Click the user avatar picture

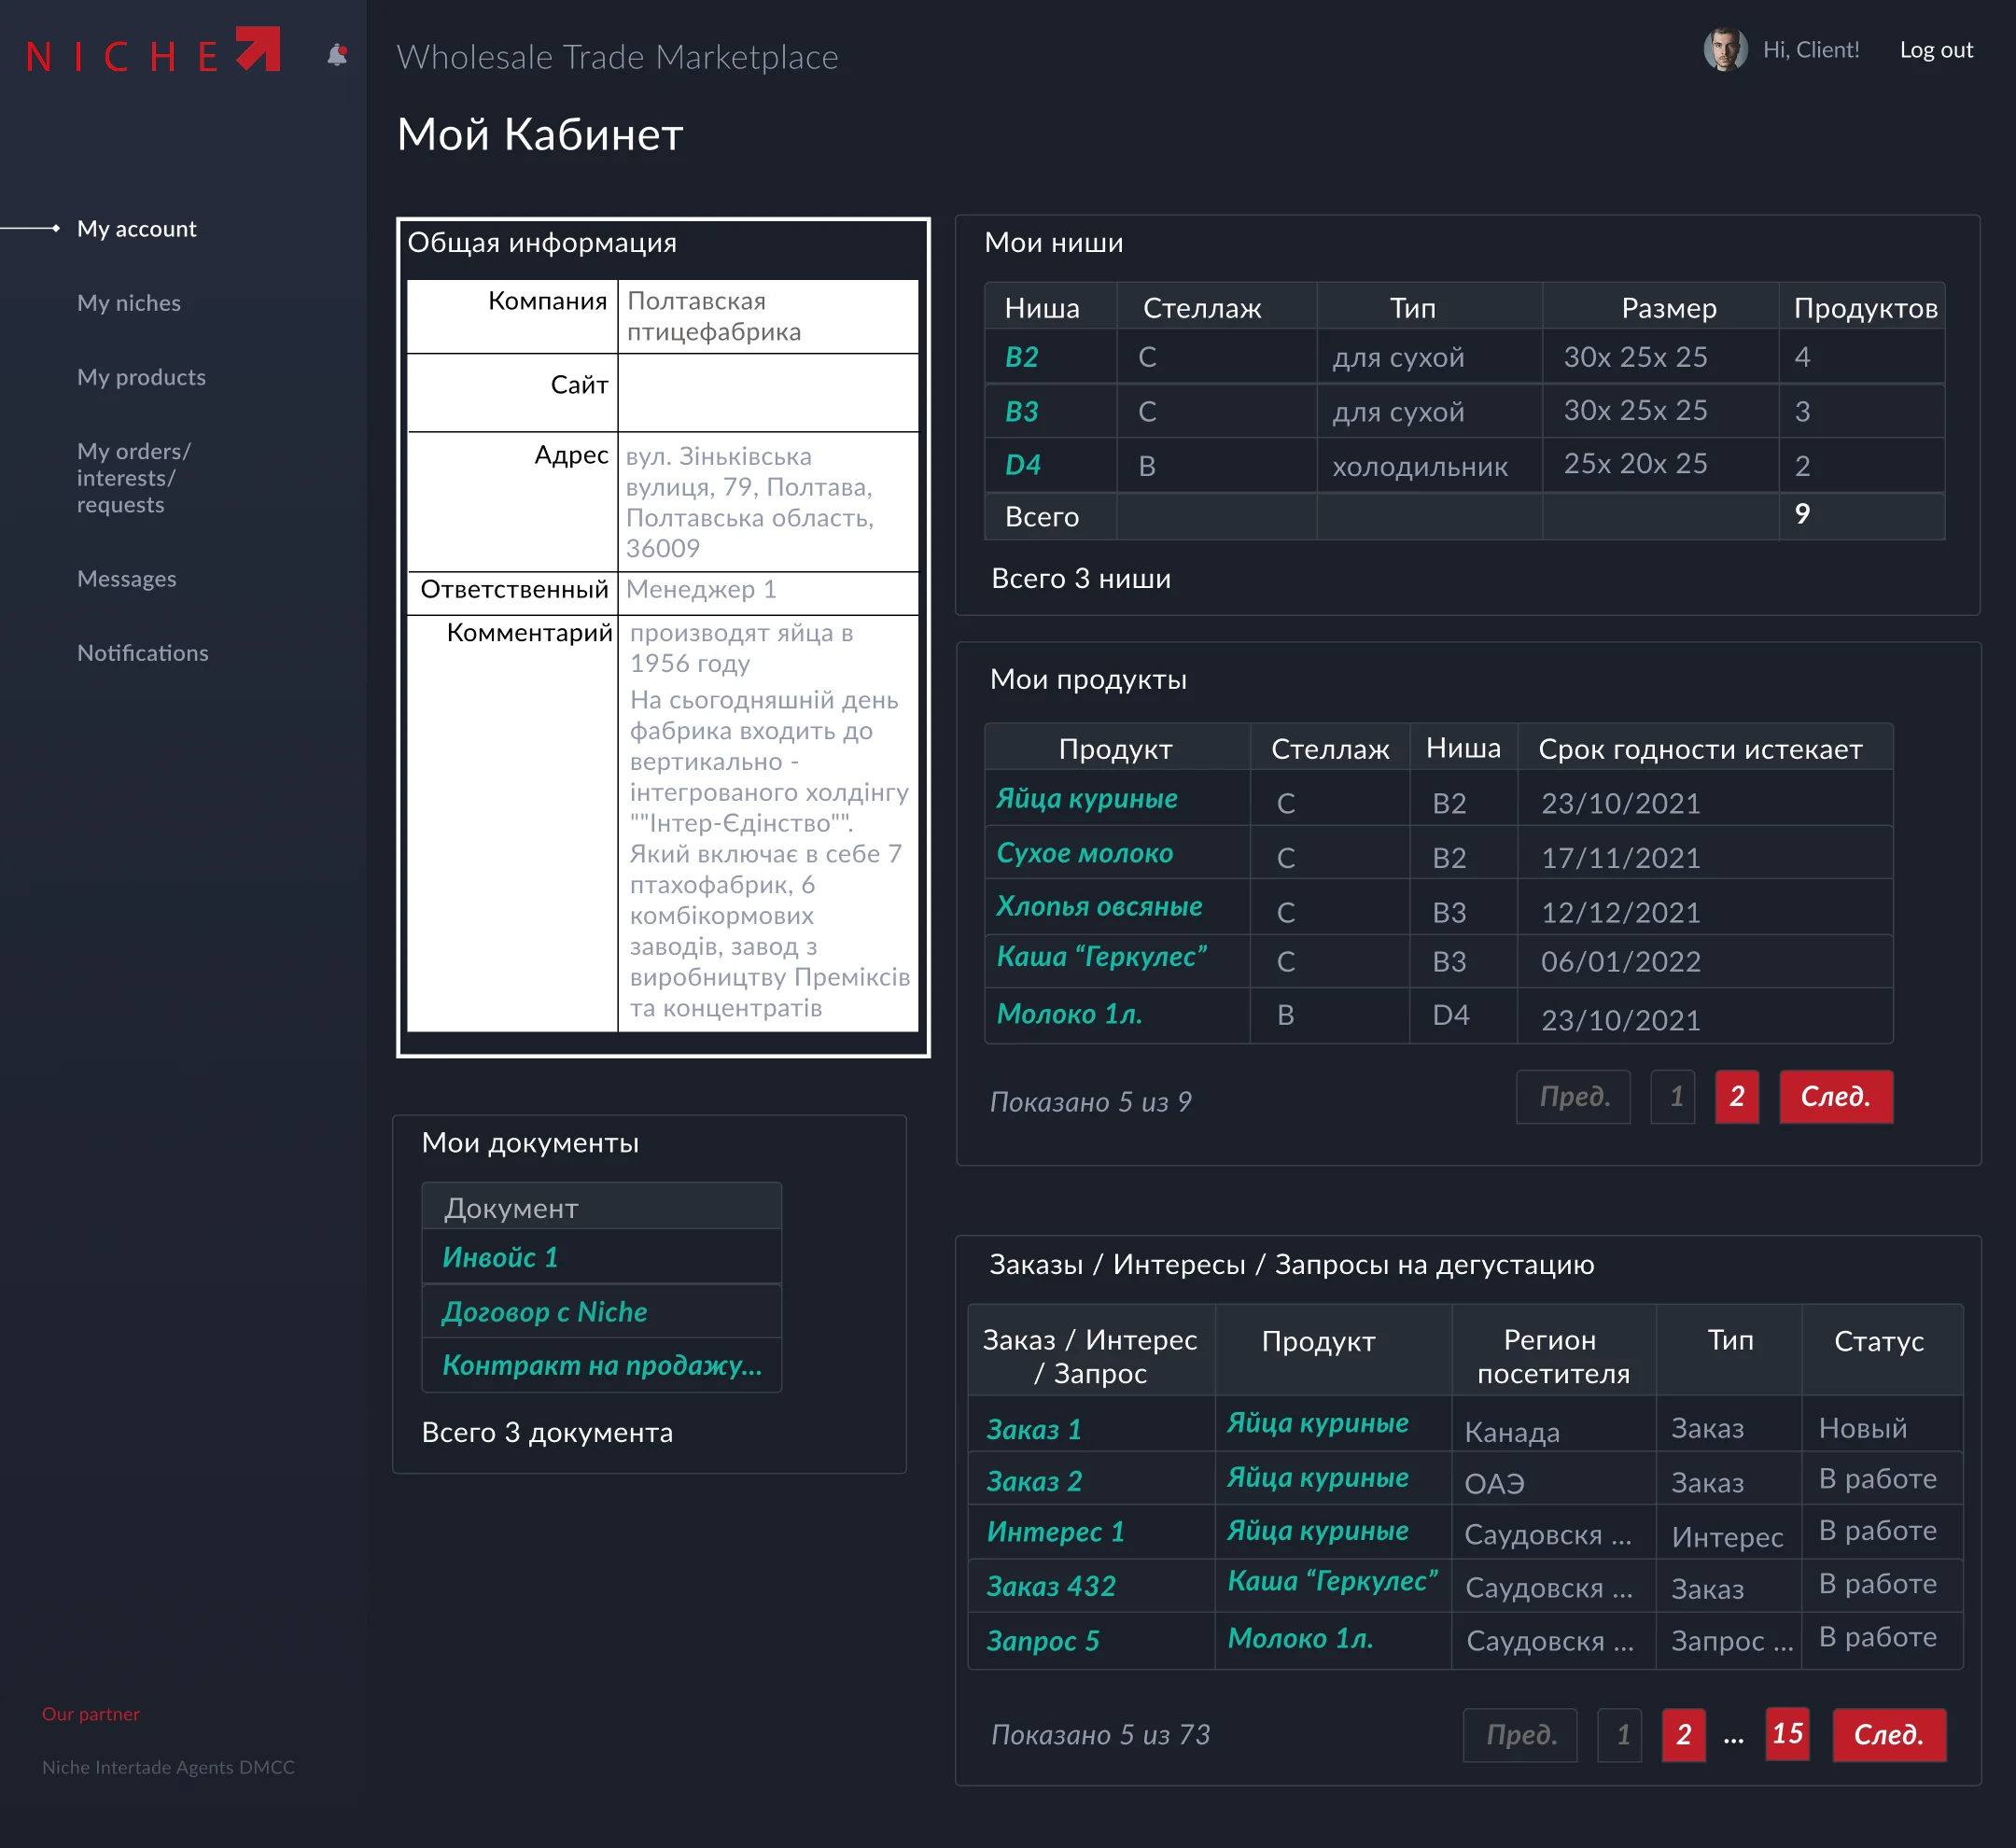[x=1725, y=49]
